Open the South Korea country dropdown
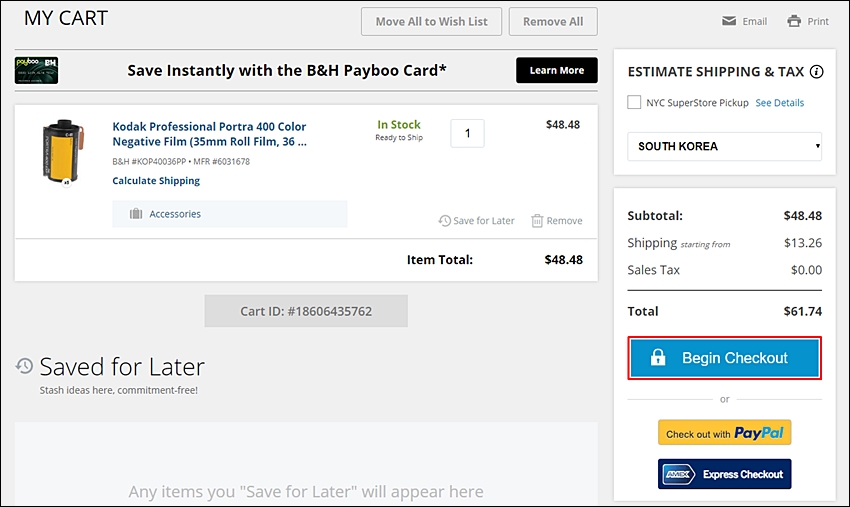850x507 pixels. click(724, 146)
